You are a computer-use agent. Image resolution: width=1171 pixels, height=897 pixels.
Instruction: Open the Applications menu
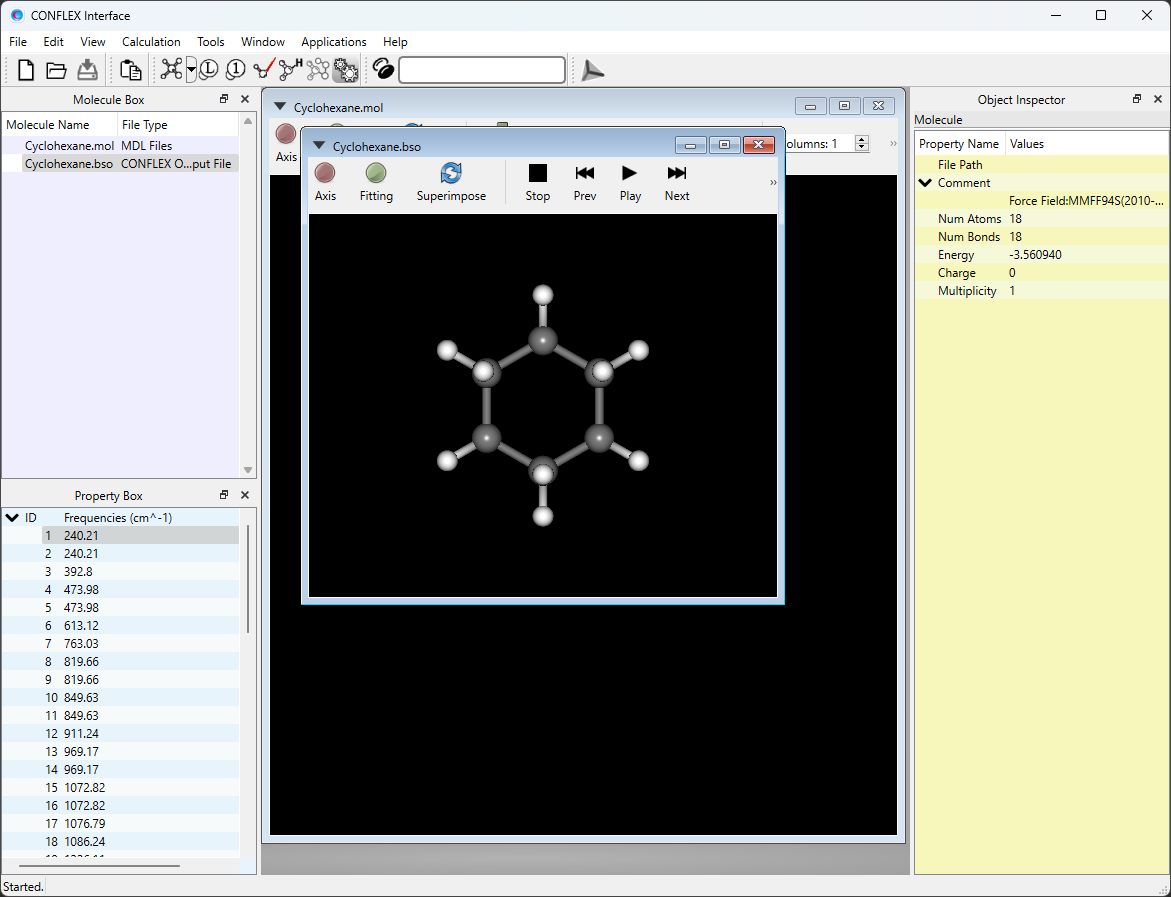point(334,41)
